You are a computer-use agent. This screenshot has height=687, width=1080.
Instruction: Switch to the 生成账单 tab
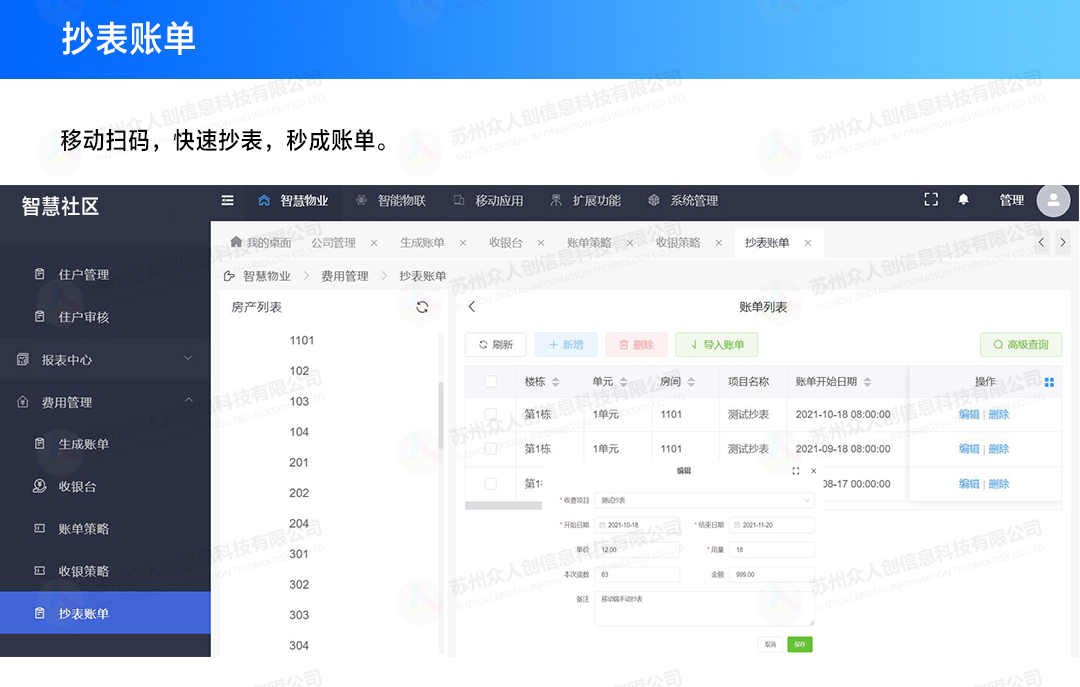pos(422,243)
